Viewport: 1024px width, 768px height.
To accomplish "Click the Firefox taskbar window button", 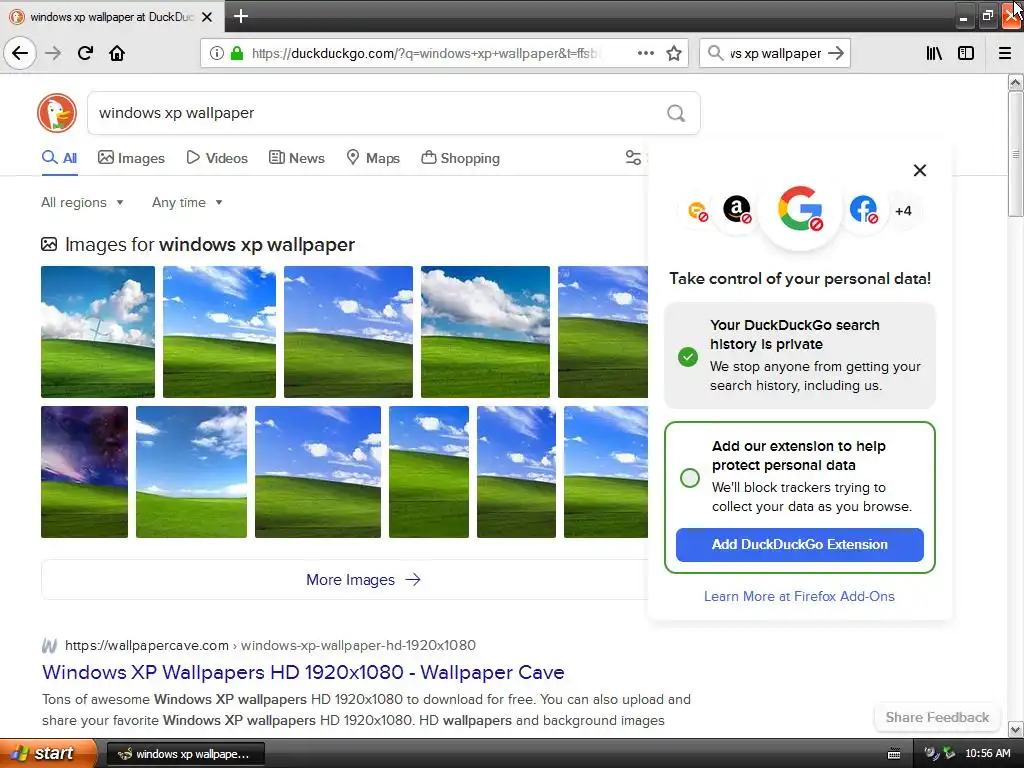I will point(185,754).
